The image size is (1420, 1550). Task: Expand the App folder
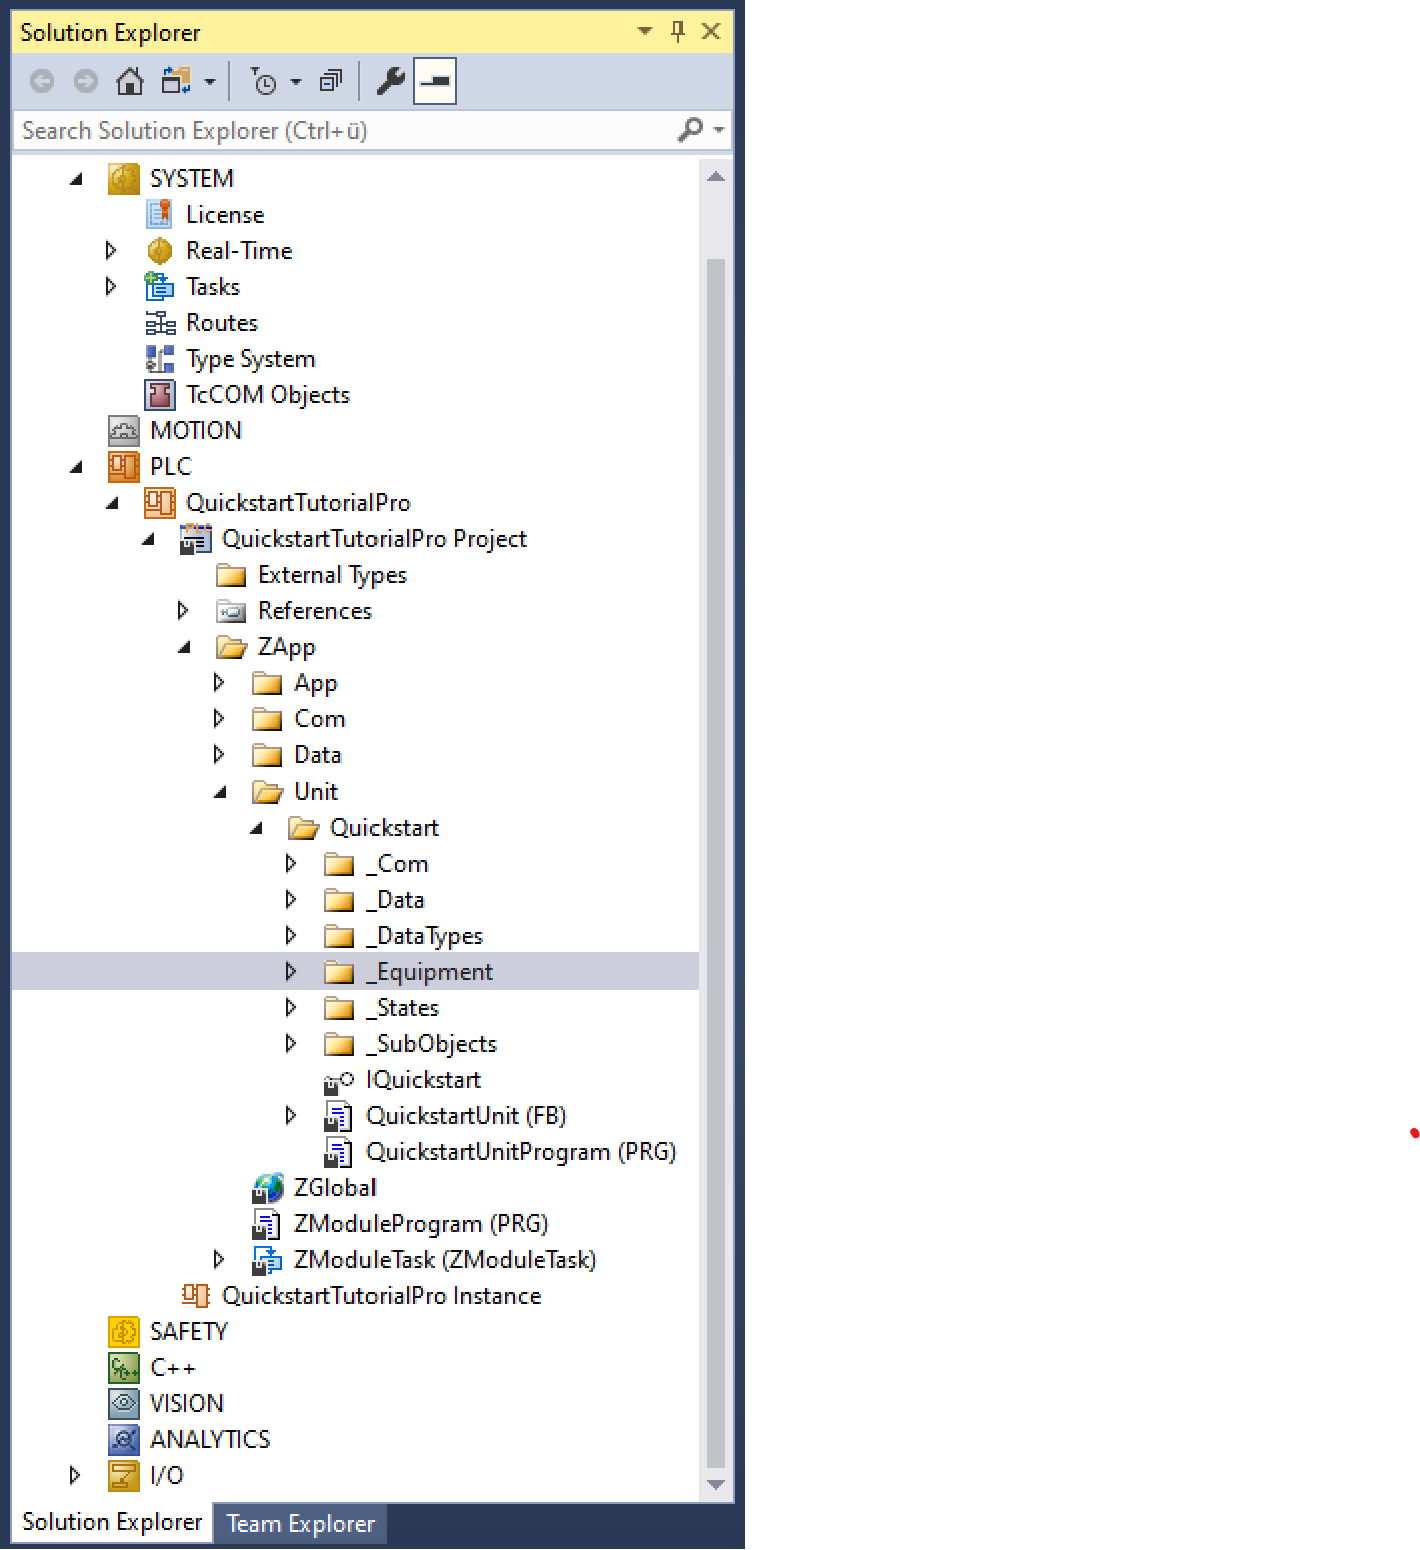coord(219,682)
